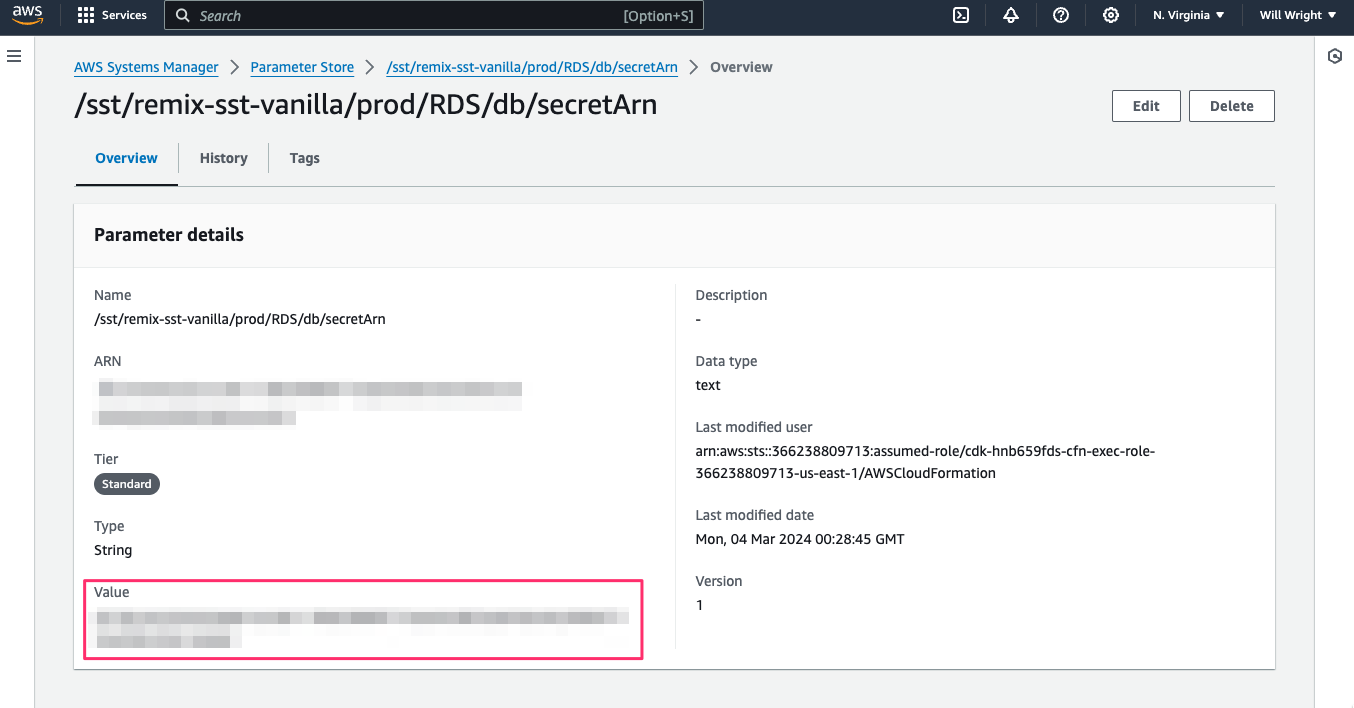
Task: Open the settings gear in the top bar
Action: pyautogui.click(x=1111, y=15)
